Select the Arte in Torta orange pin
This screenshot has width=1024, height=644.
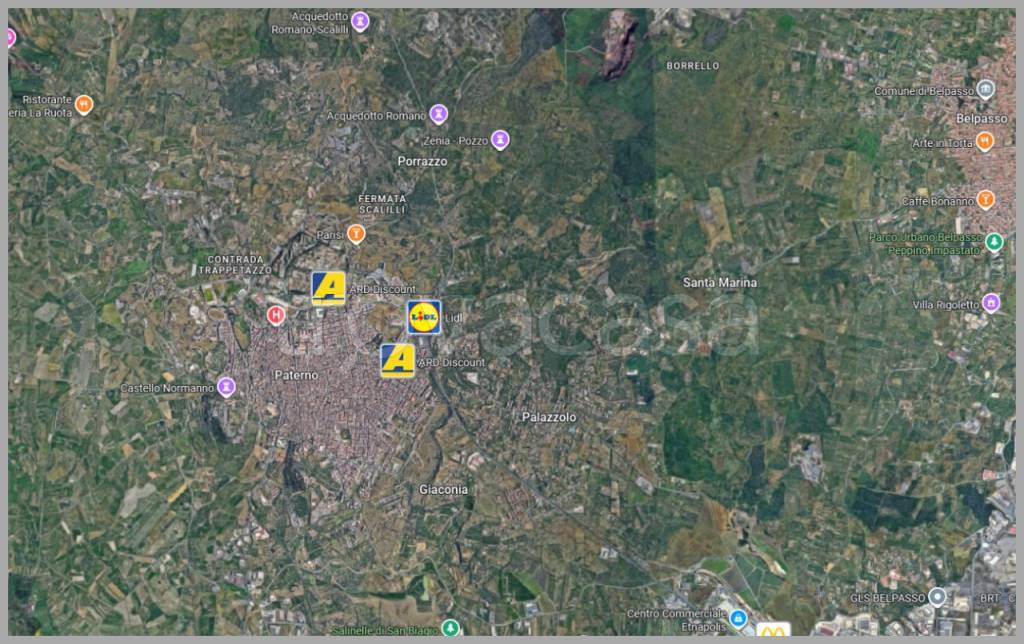coord(985,142)
